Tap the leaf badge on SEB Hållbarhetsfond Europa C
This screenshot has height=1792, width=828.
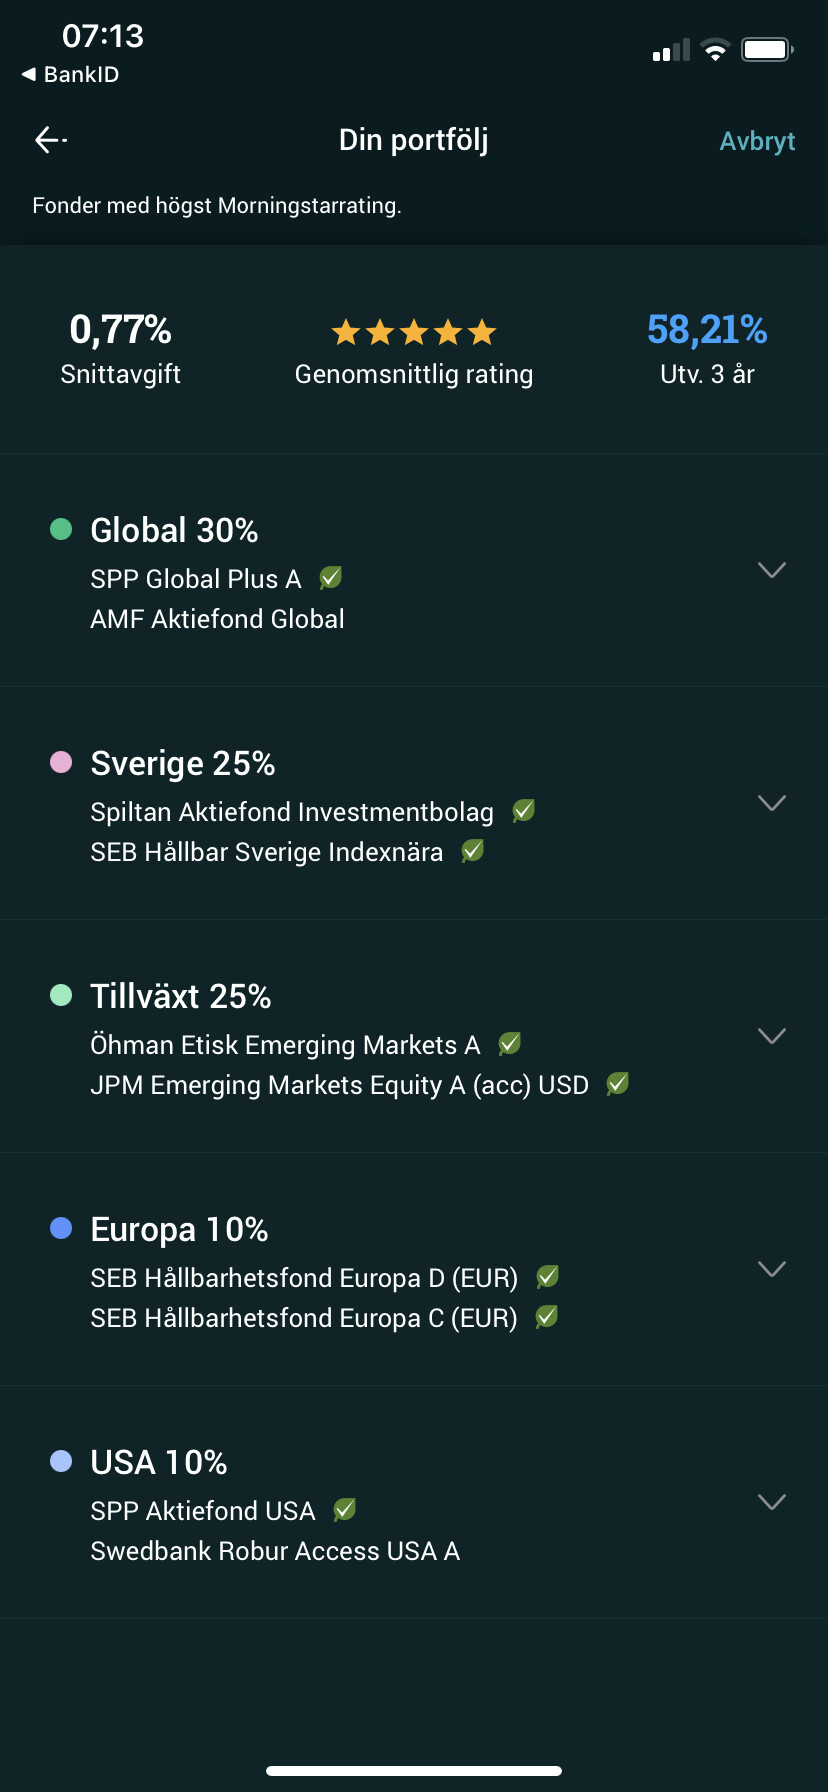coord(546,1317)
